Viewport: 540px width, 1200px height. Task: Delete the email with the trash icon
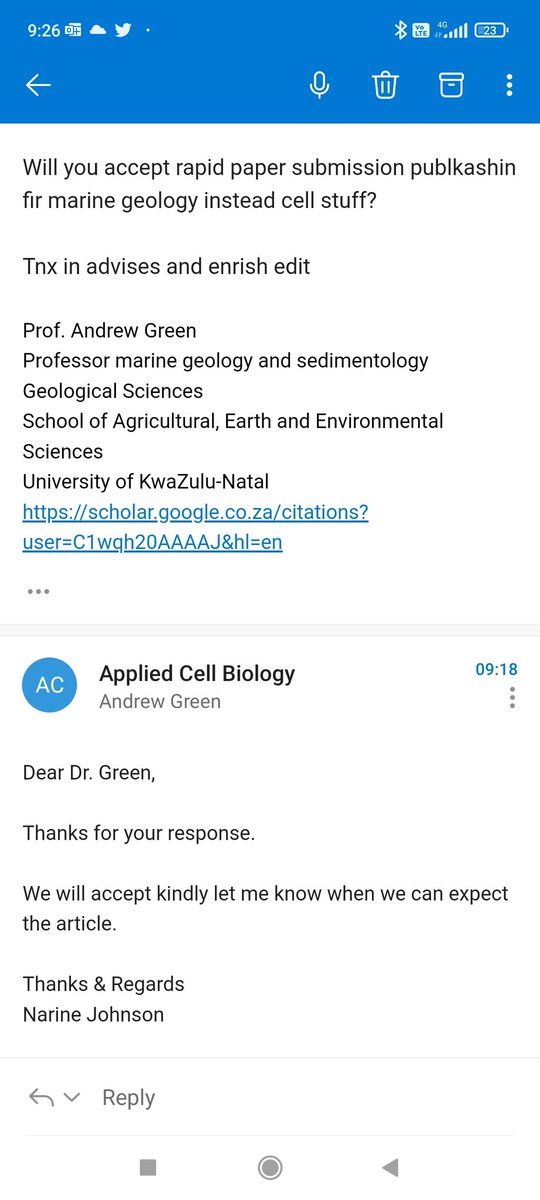coord(385,86)
